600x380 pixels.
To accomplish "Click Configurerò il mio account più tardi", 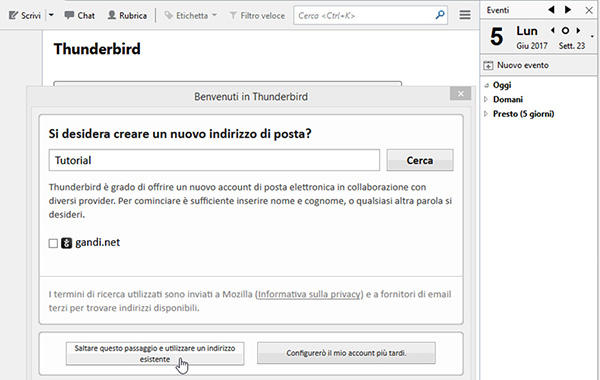I will [346, 353].
